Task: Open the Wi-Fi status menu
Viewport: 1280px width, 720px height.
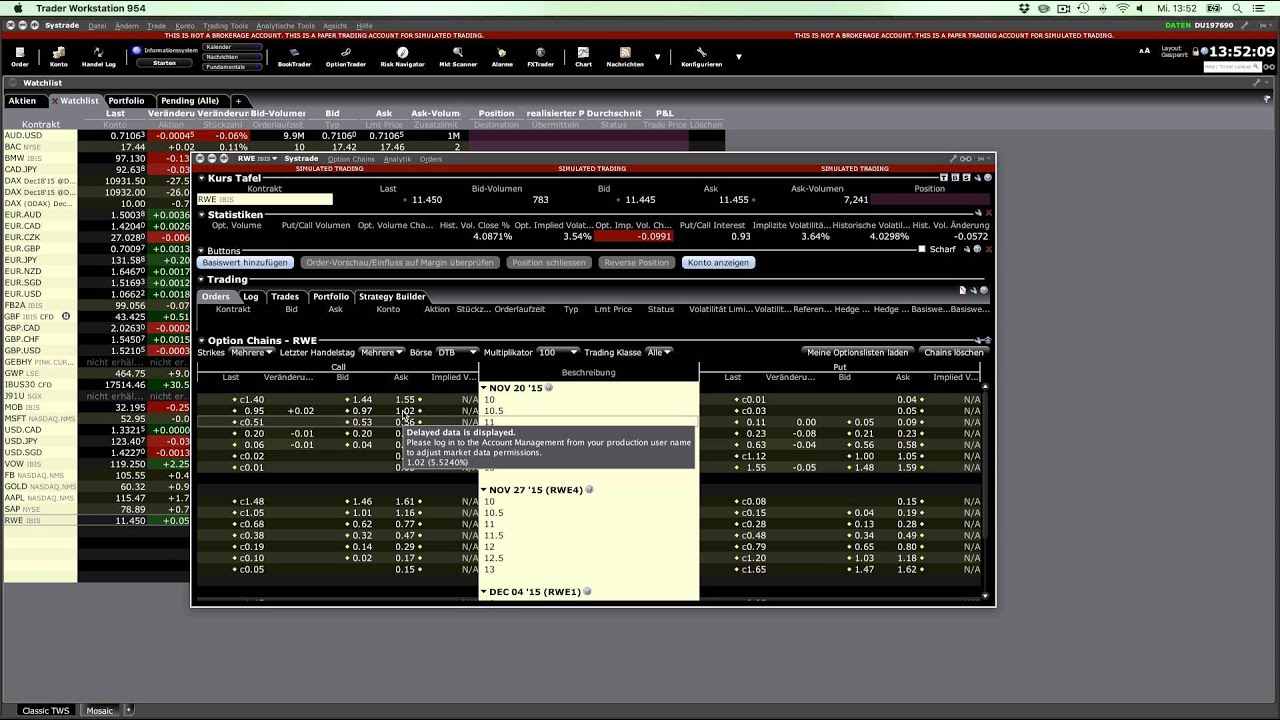Action: point(1122,8)
